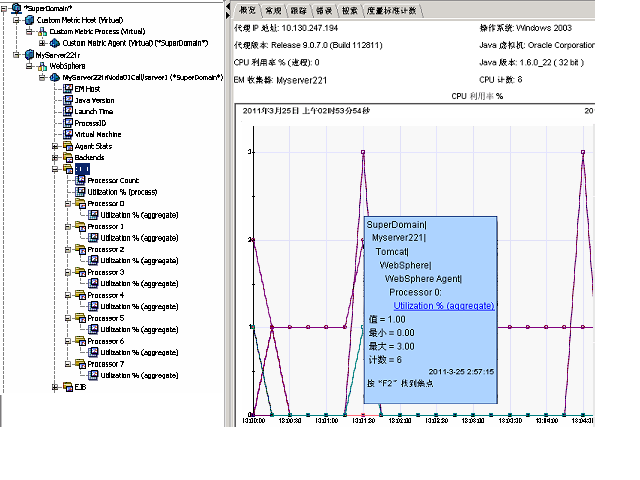Image resolution: width=640 pixels, height=480 pixels.
Task: Select Processor 6 Utilization % (aggregate)
Action: 139,352
